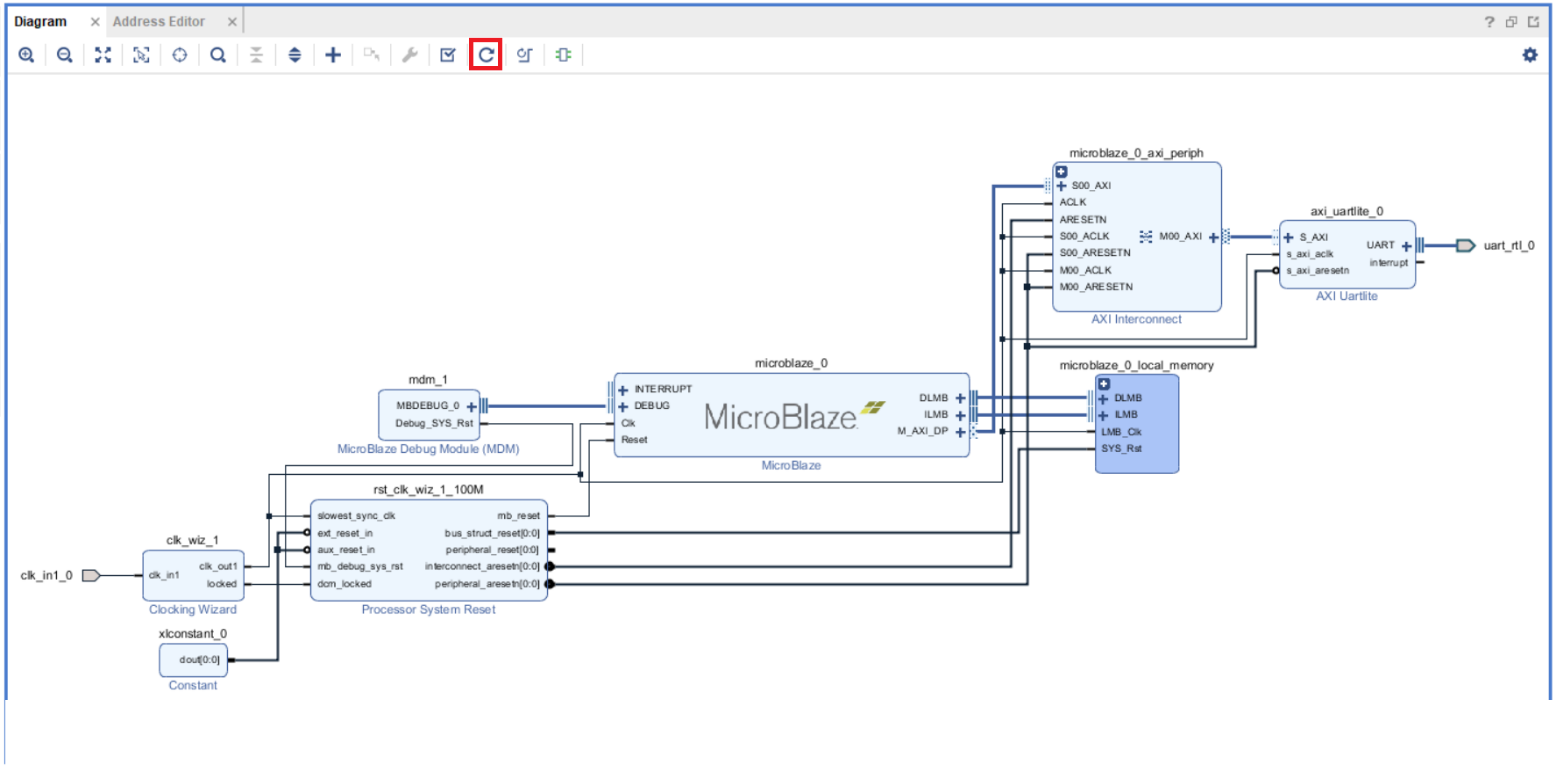
Task: Expand the ILMB pin on microblaze_0_local_memory
Action: pyautogui.click(x=1104, y=415)
